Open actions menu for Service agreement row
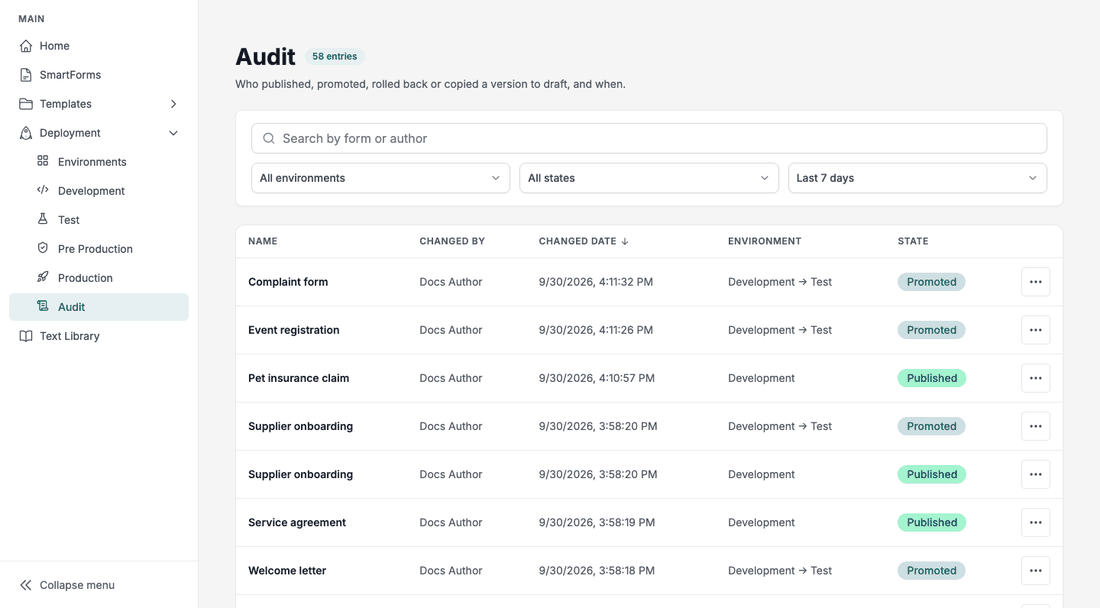 (x=1035, y=522)
